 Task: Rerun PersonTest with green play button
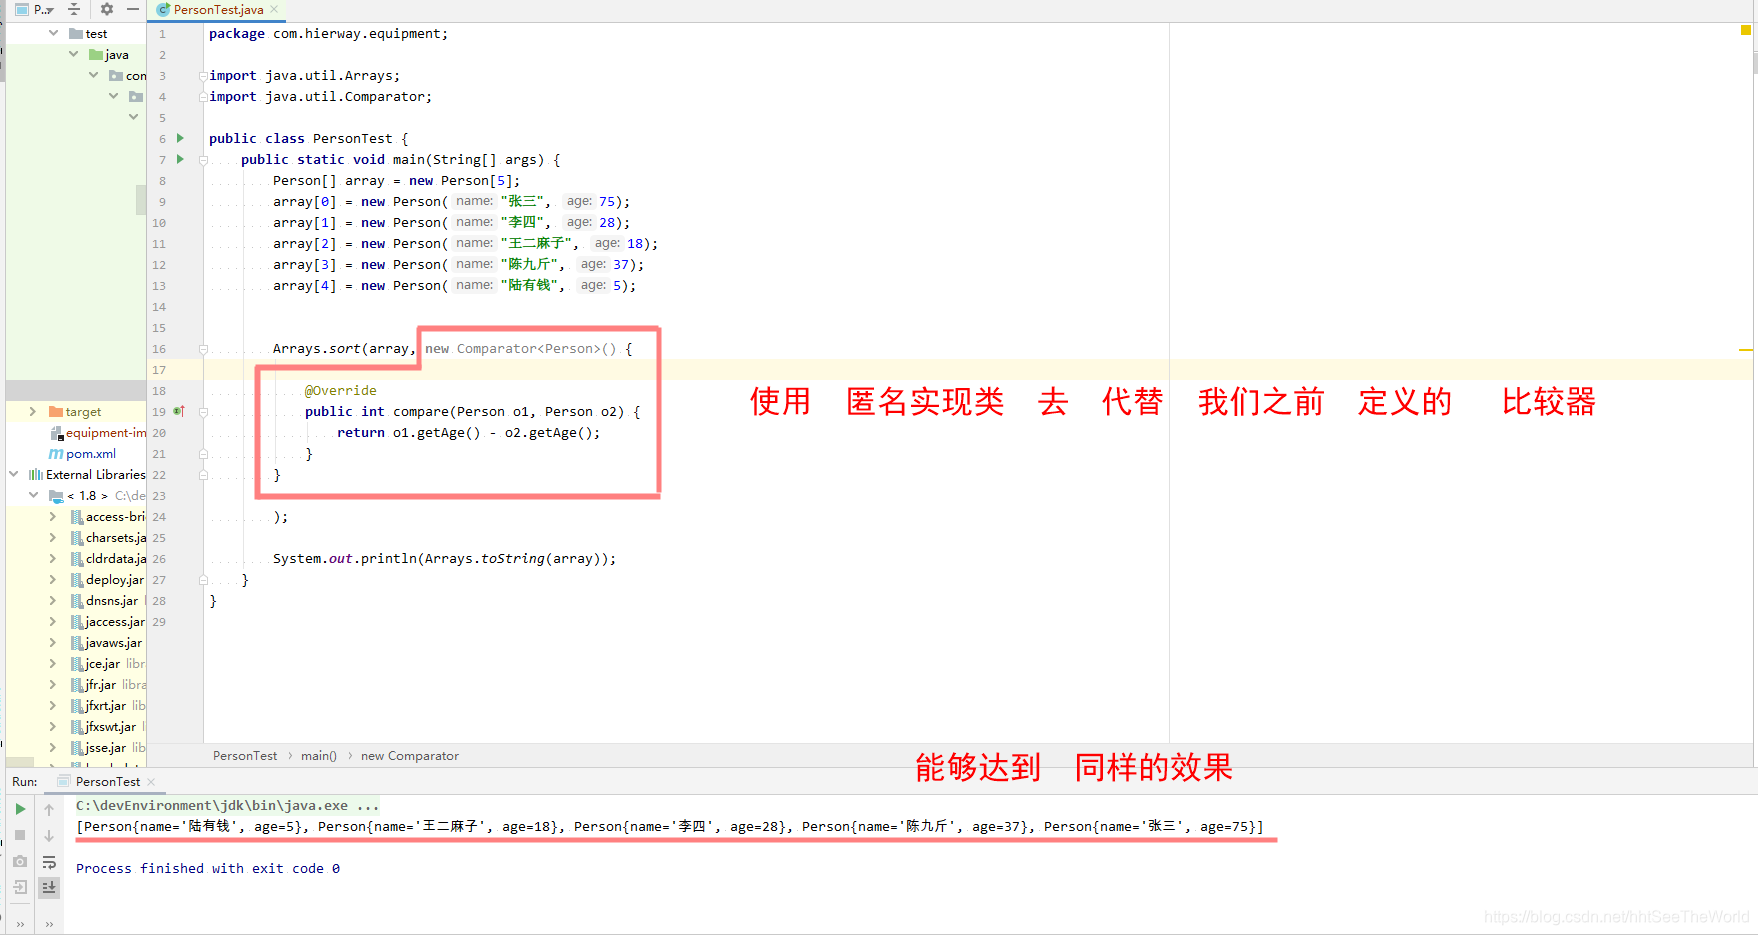pyautogui.click(x=20, y=809)
